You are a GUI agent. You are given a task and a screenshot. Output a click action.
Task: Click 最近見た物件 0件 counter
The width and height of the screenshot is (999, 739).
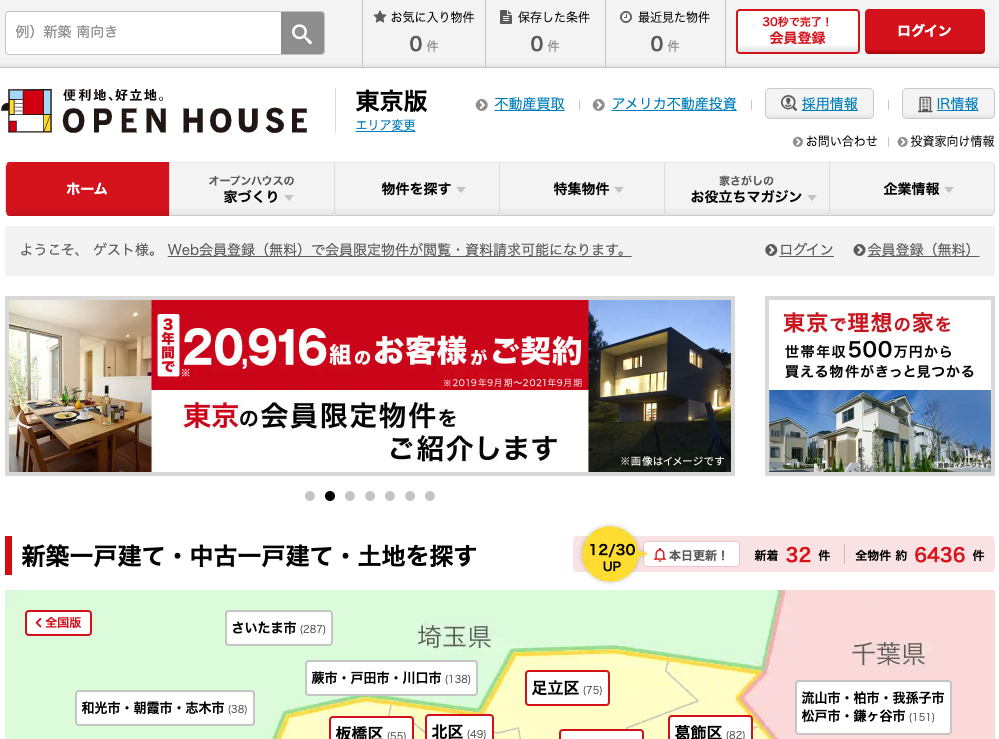pos(665,32)
